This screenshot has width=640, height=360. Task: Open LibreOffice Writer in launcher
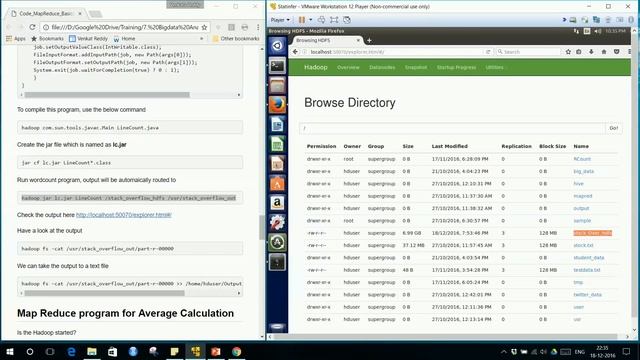[x=277, y=124]
